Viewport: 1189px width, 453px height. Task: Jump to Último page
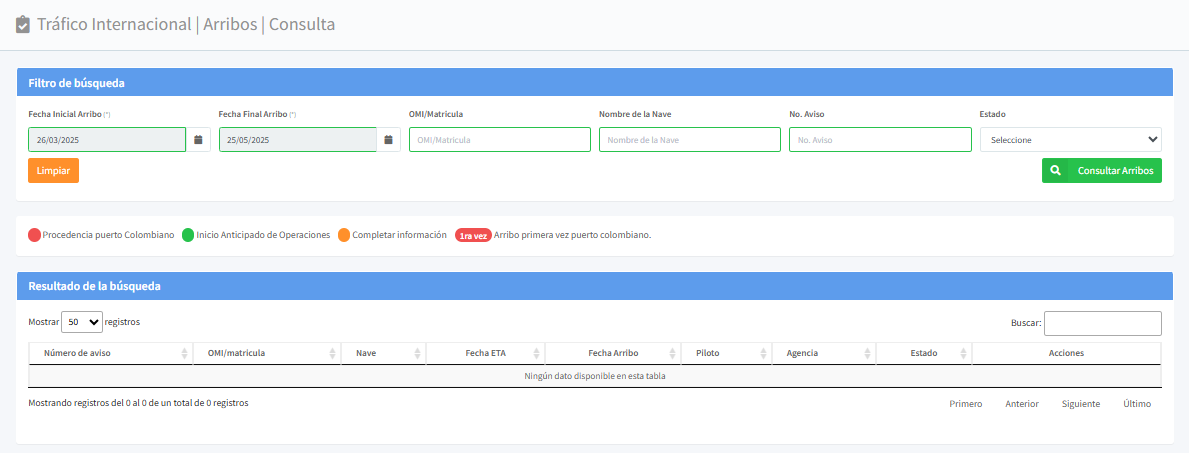[x=1136, y=404]
